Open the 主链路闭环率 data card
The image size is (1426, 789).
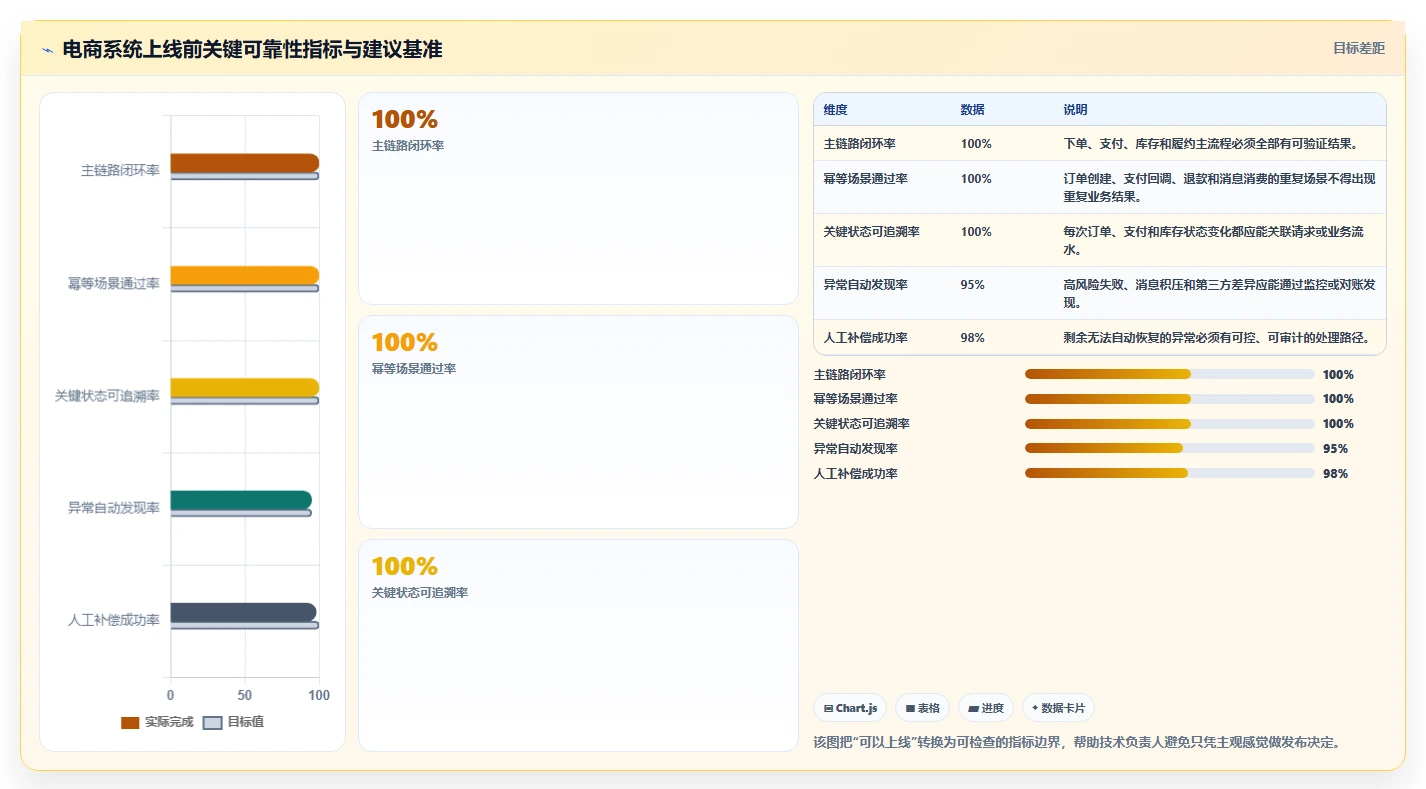click(578, 199)
